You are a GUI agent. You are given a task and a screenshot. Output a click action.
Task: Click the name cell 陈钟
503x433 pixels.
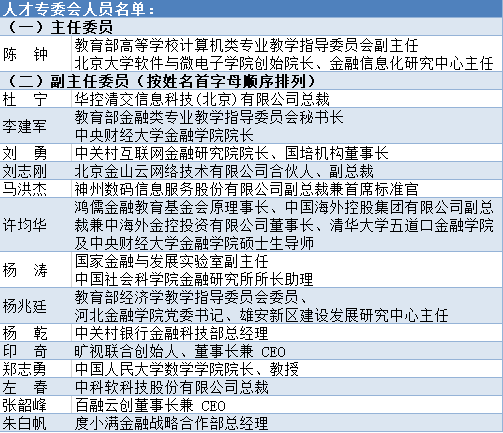coord(36,54)
